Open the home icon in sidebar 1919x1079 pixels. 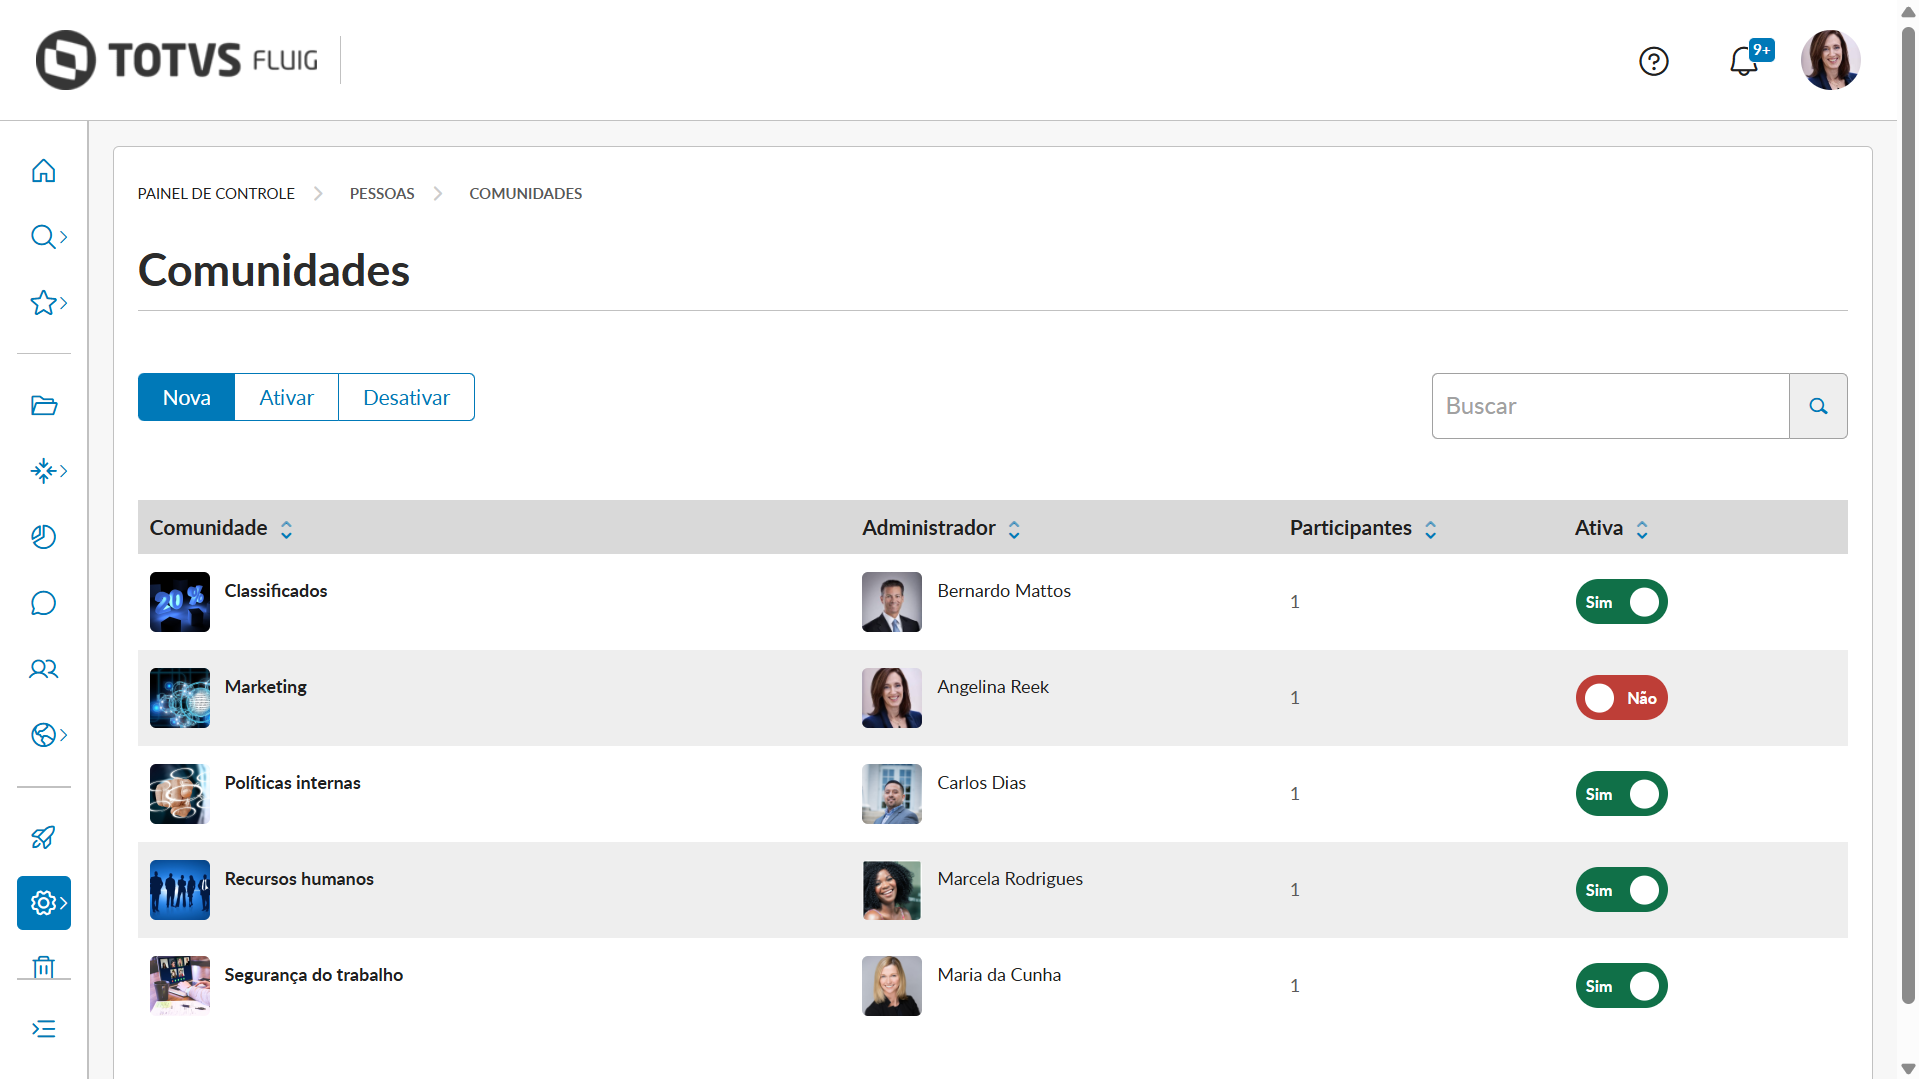43,171
